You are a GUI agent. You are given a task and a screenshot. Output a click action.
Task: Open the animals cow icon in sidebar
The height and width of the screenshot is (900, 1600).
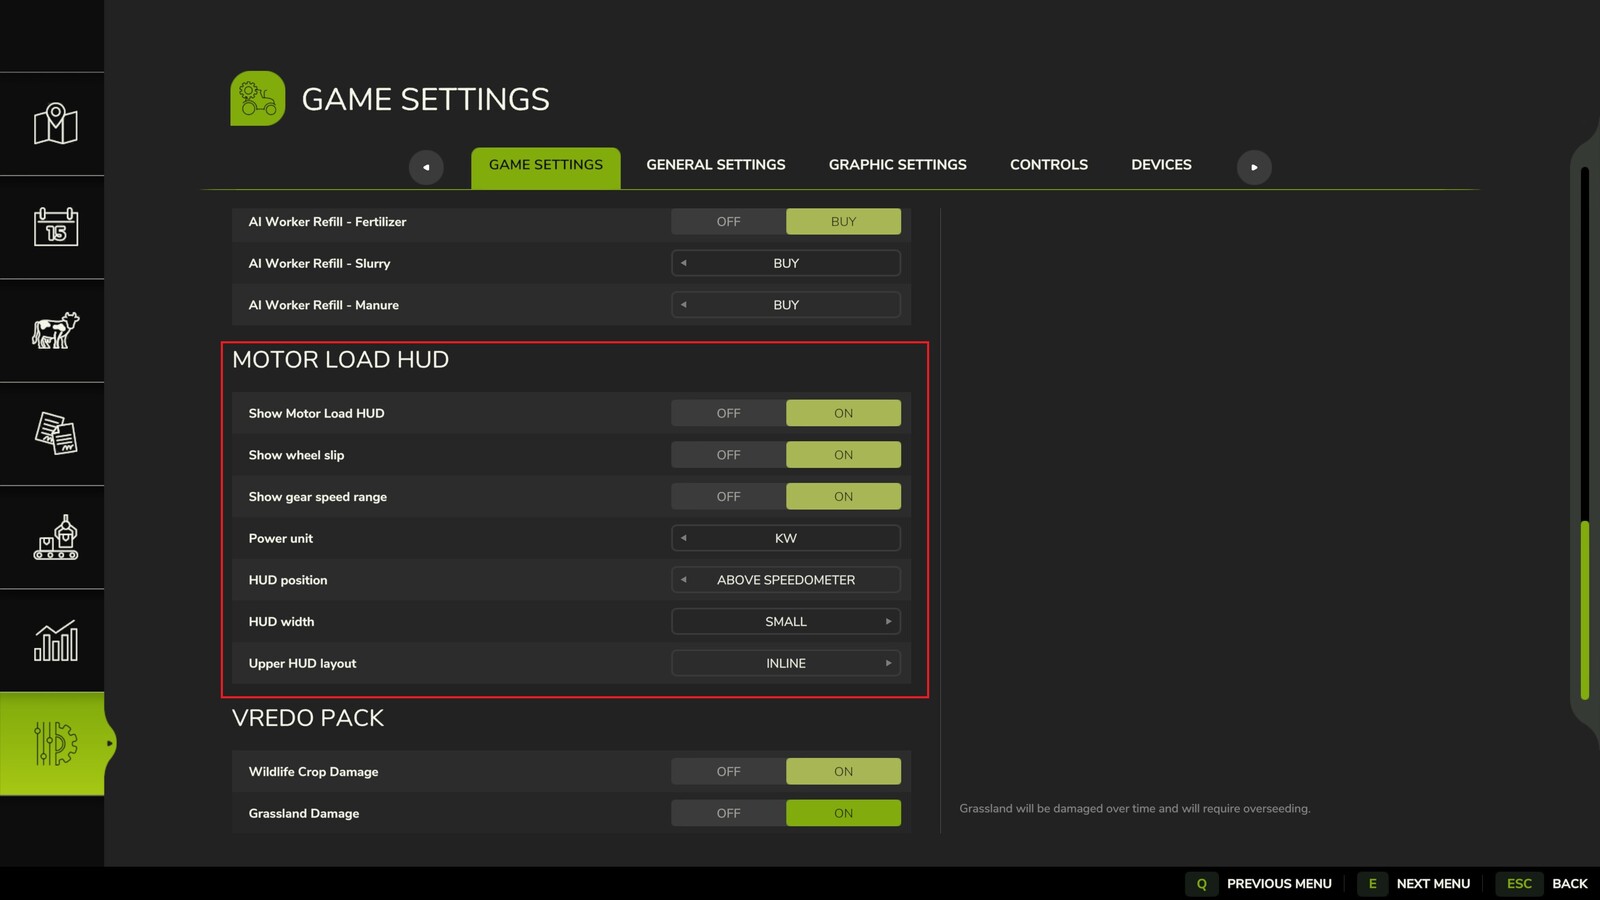click(55, 331)
